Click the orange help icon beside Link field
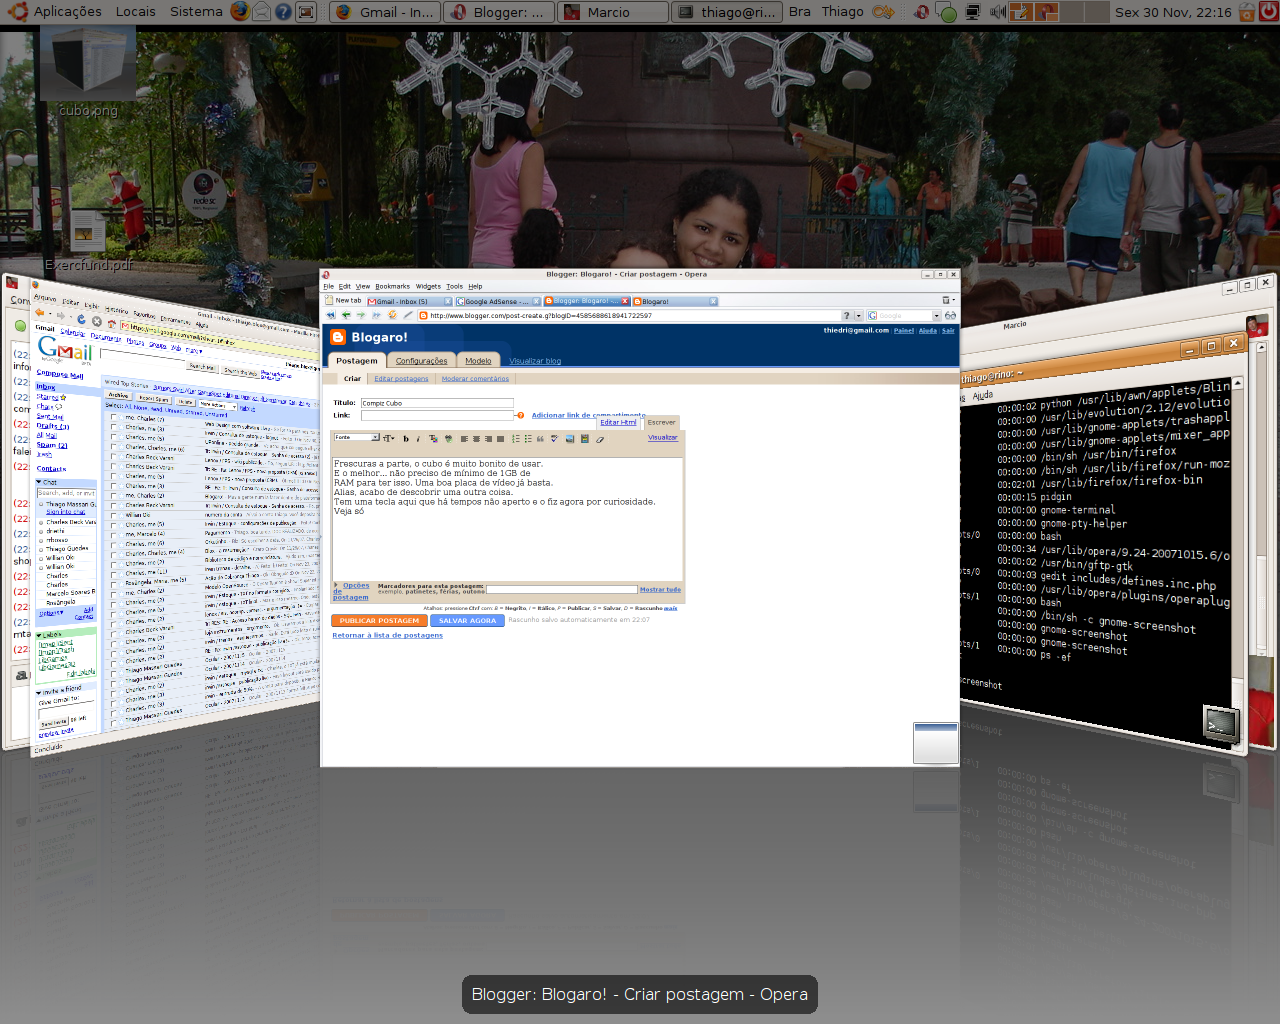 [x=520, y=415]
